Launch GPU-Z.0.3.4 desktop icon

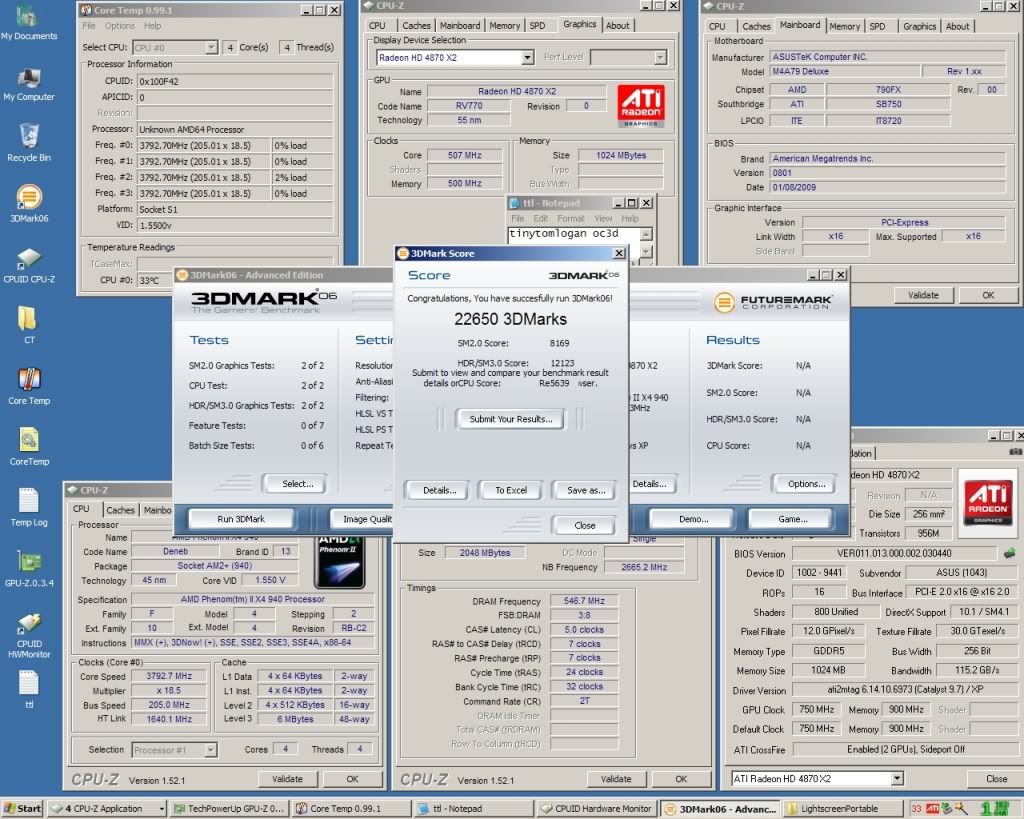pos(29,568)
